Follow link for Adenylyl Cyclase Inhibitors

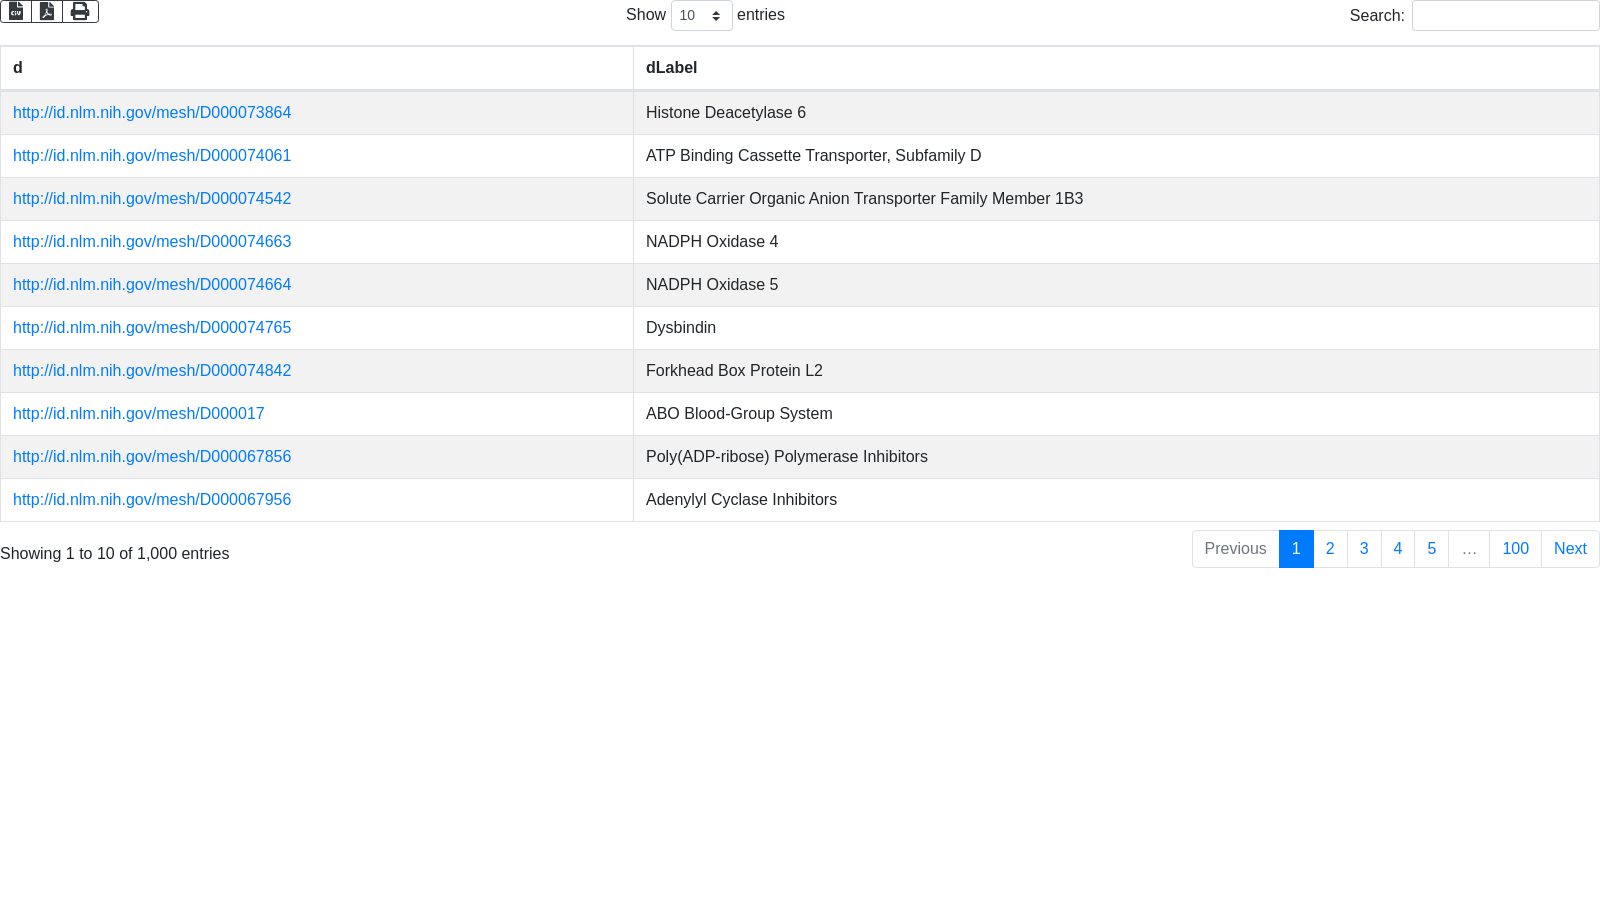pyautogui.click(x=152, y=500)
